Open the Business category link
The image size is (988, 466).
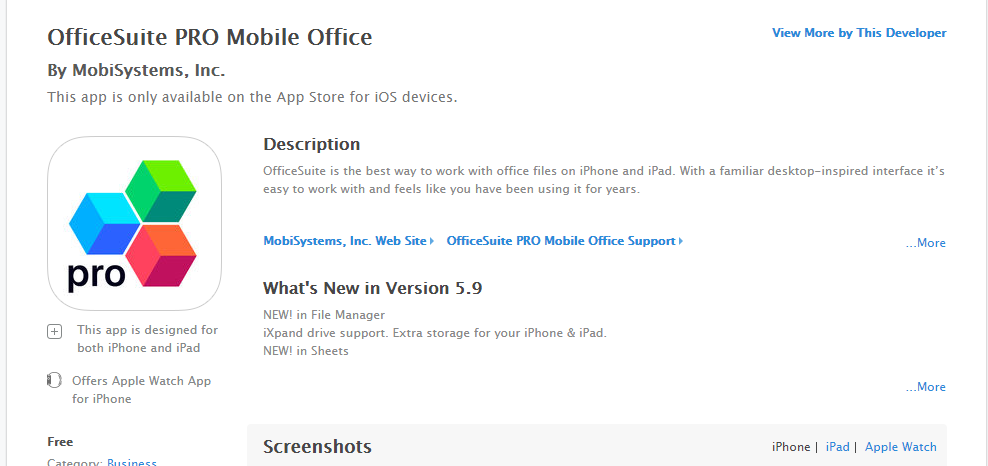[132, 462]
